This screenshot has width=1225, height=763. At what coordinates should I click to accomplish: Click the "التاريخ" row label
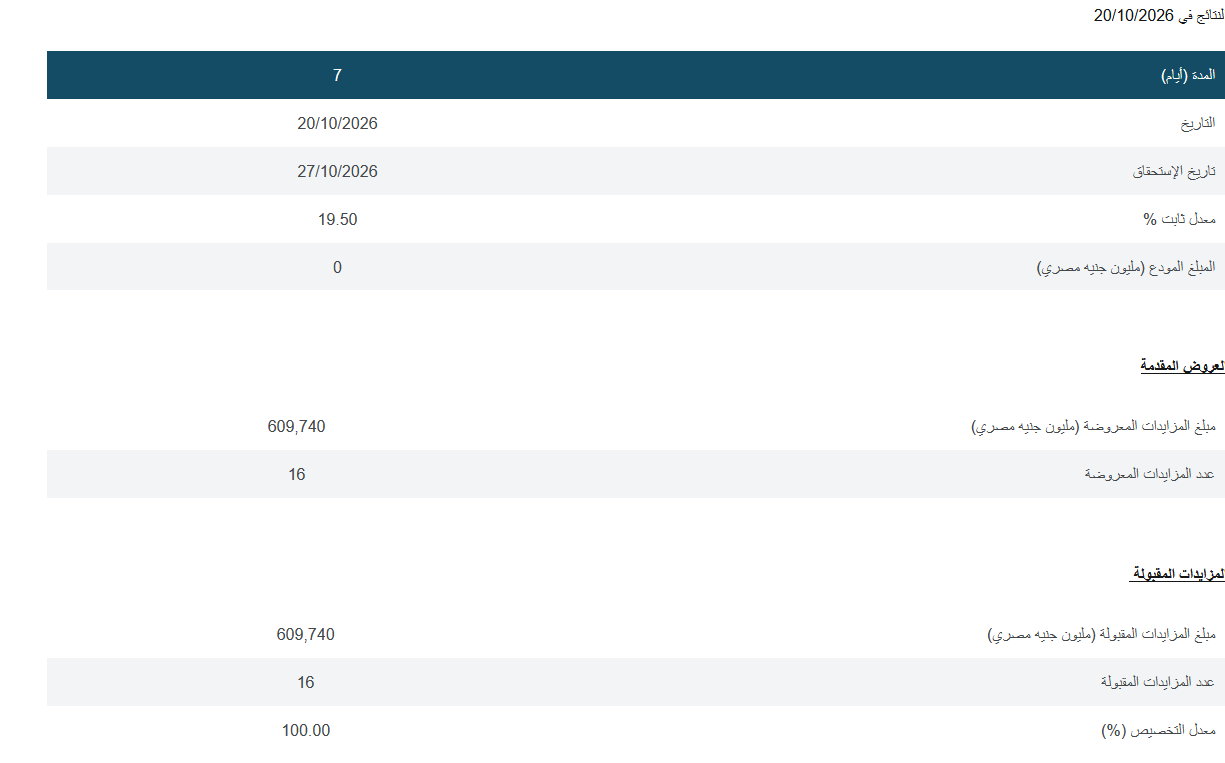point(1198,124)
